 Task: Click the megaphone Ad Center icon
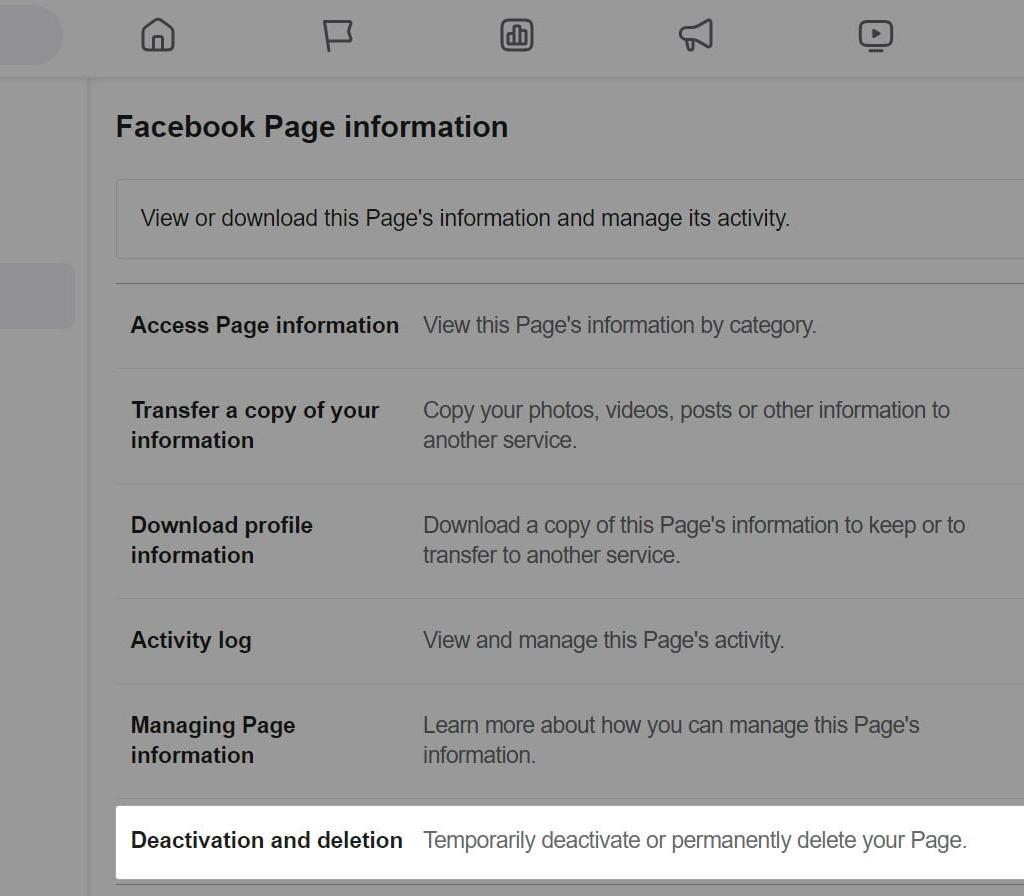tap(696, 36)
